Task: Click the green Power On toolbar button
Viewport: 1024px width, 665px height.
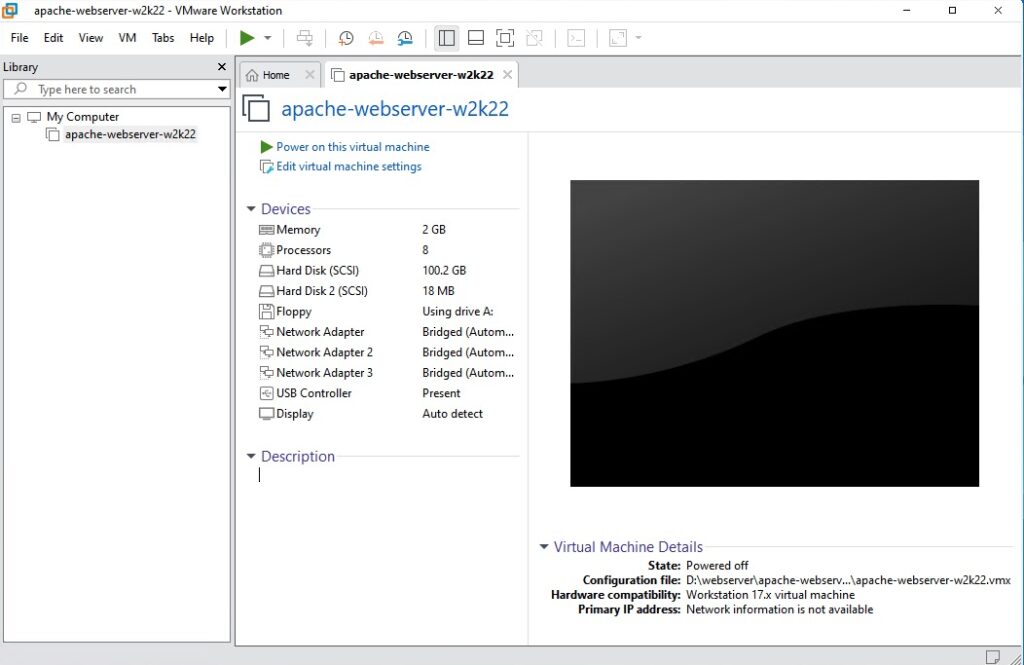Action: pyautogui.click(x=247, y=38)
